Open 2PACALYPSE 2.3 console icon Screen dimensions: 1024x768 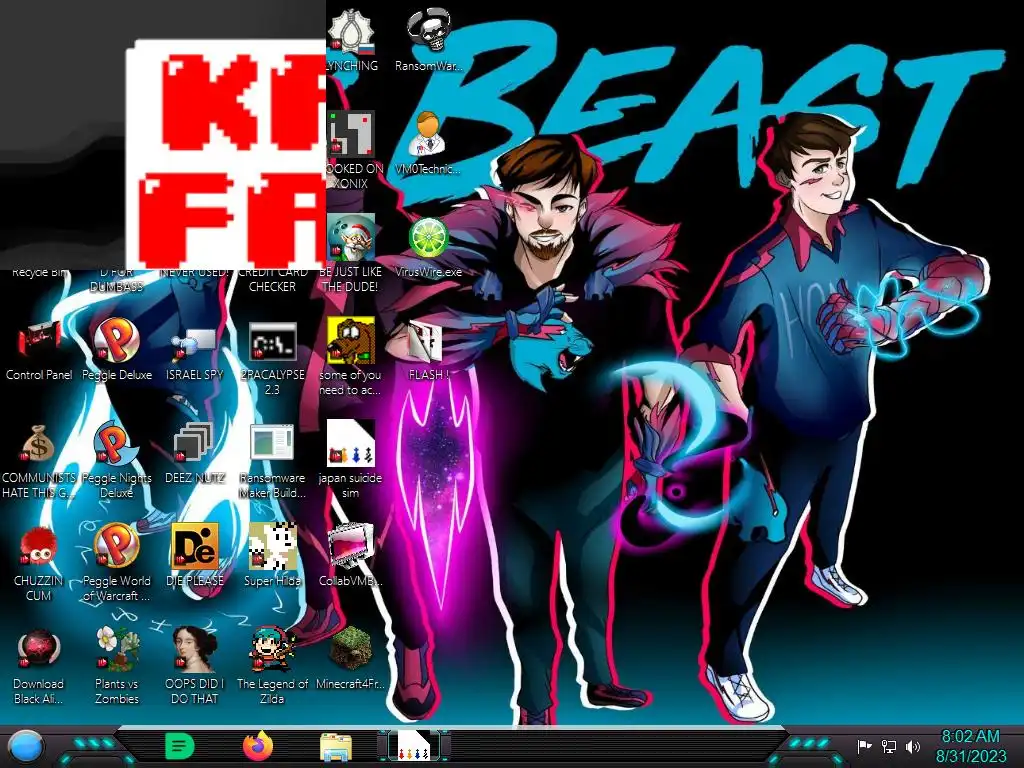(272, 342)
